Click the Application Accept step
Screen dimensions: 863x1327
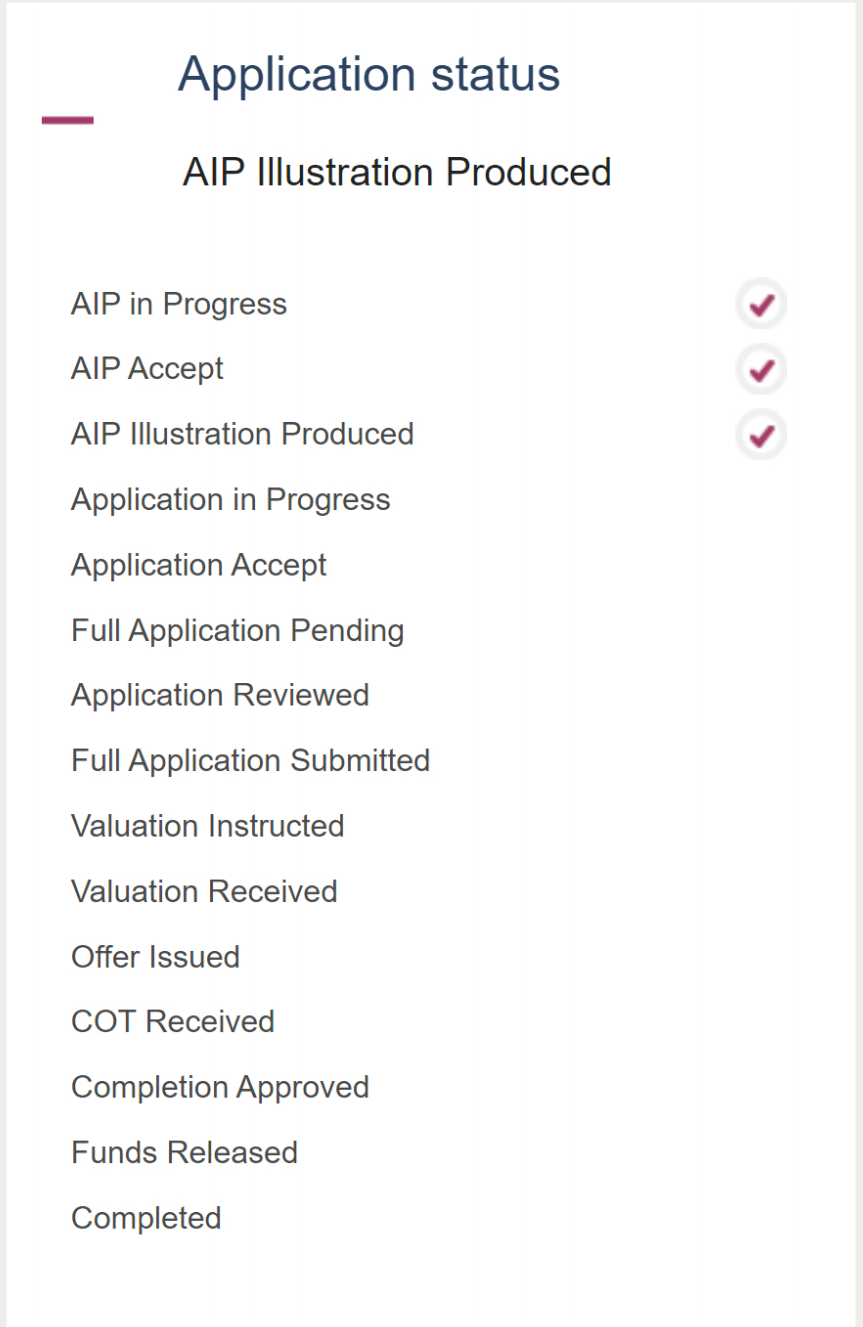[199, 565]
